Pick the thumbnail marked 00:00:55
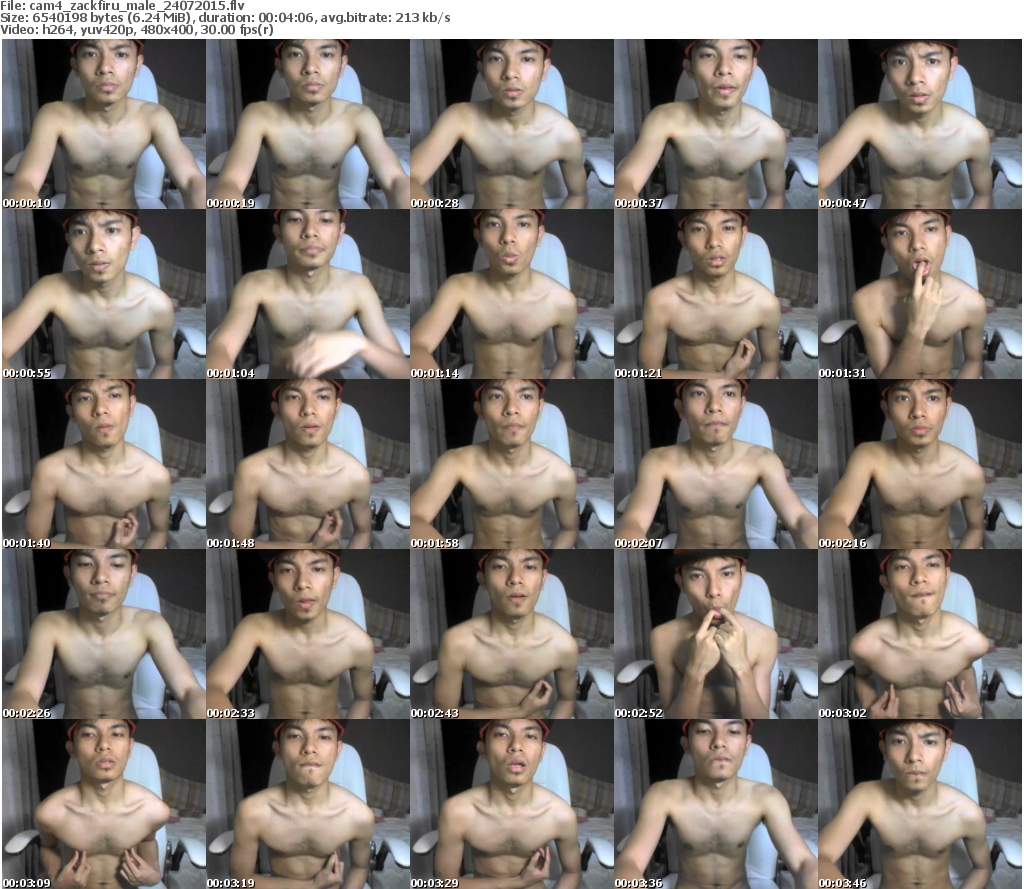1024x889 pixels. tap(104, 294)
